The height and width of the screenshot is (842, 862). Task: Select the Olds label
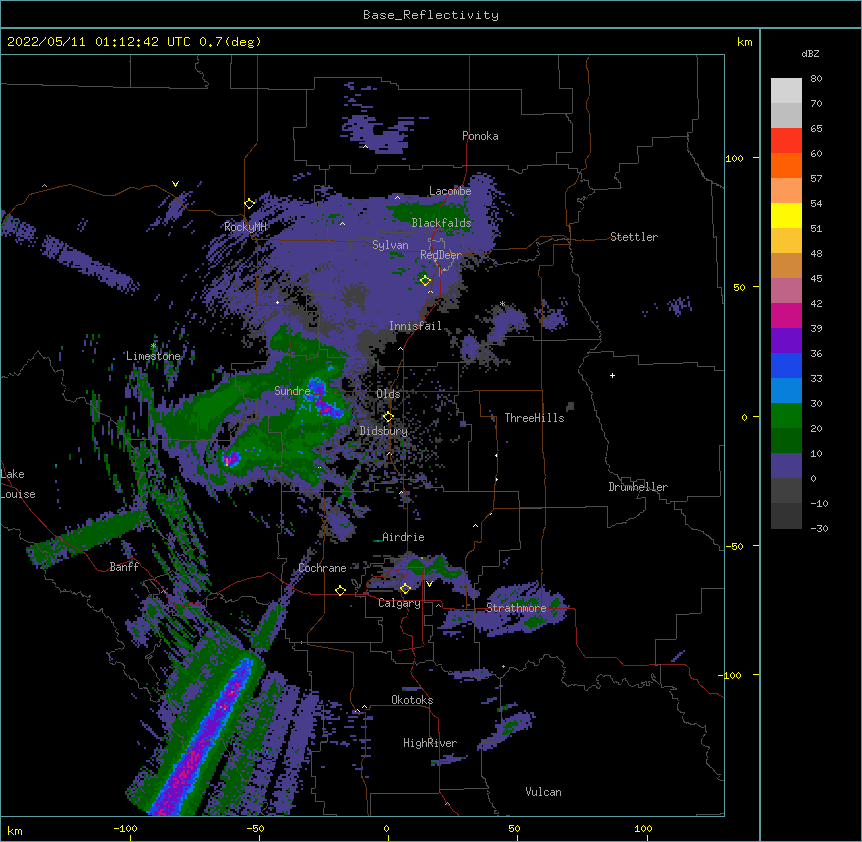tap(388, 394)
